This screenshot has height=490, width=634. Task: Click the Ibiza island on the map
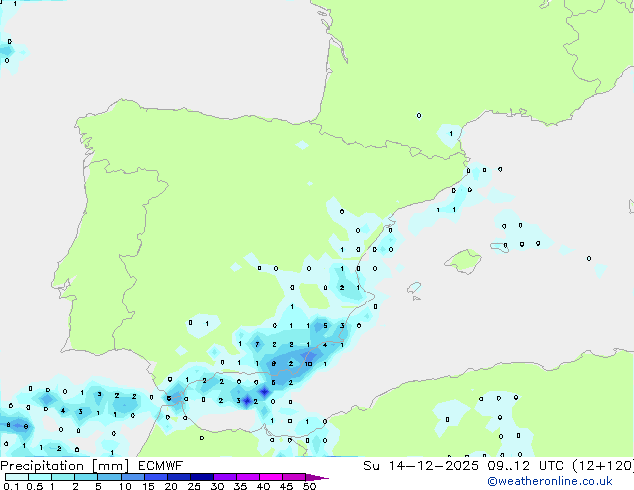pos(414,288)
